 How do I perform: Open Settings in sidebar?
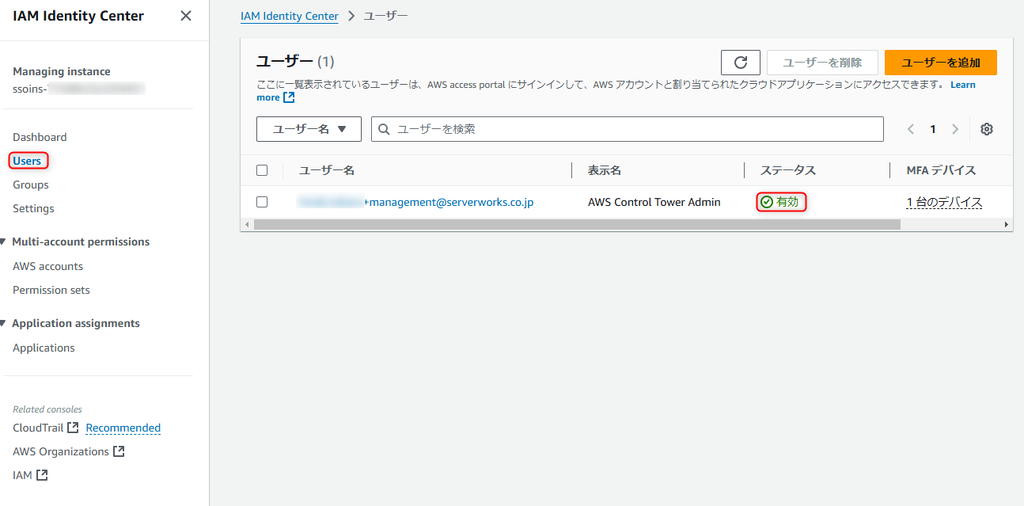tap(33, 208)
